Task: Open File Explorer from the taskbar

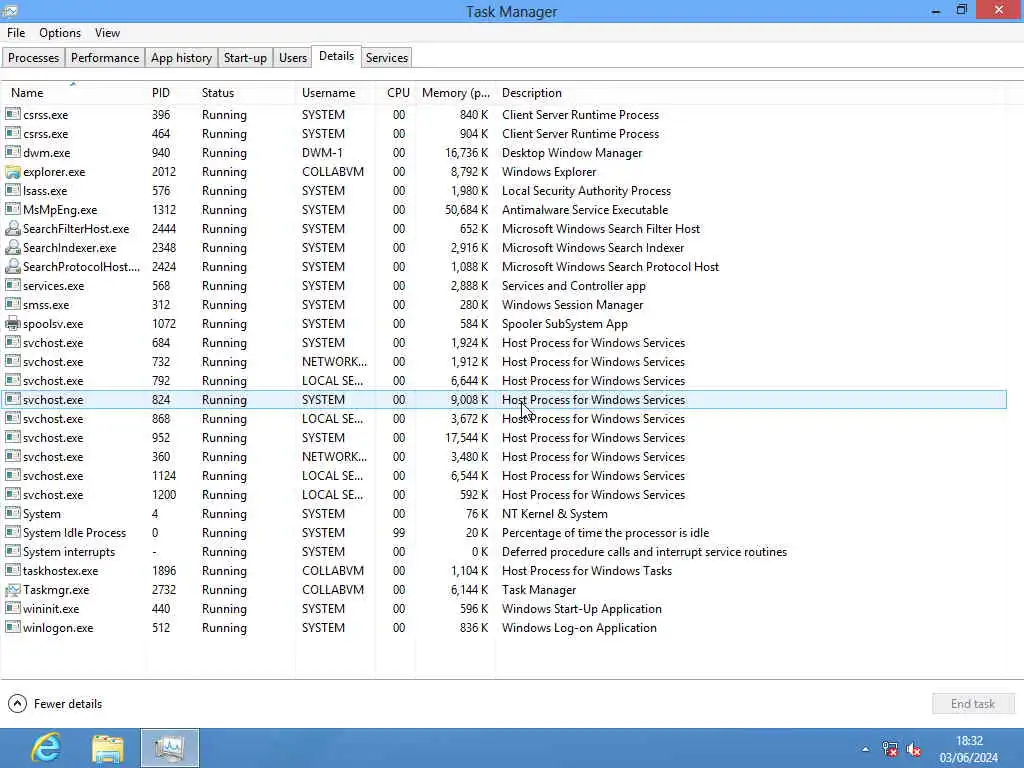Action: 108,748
